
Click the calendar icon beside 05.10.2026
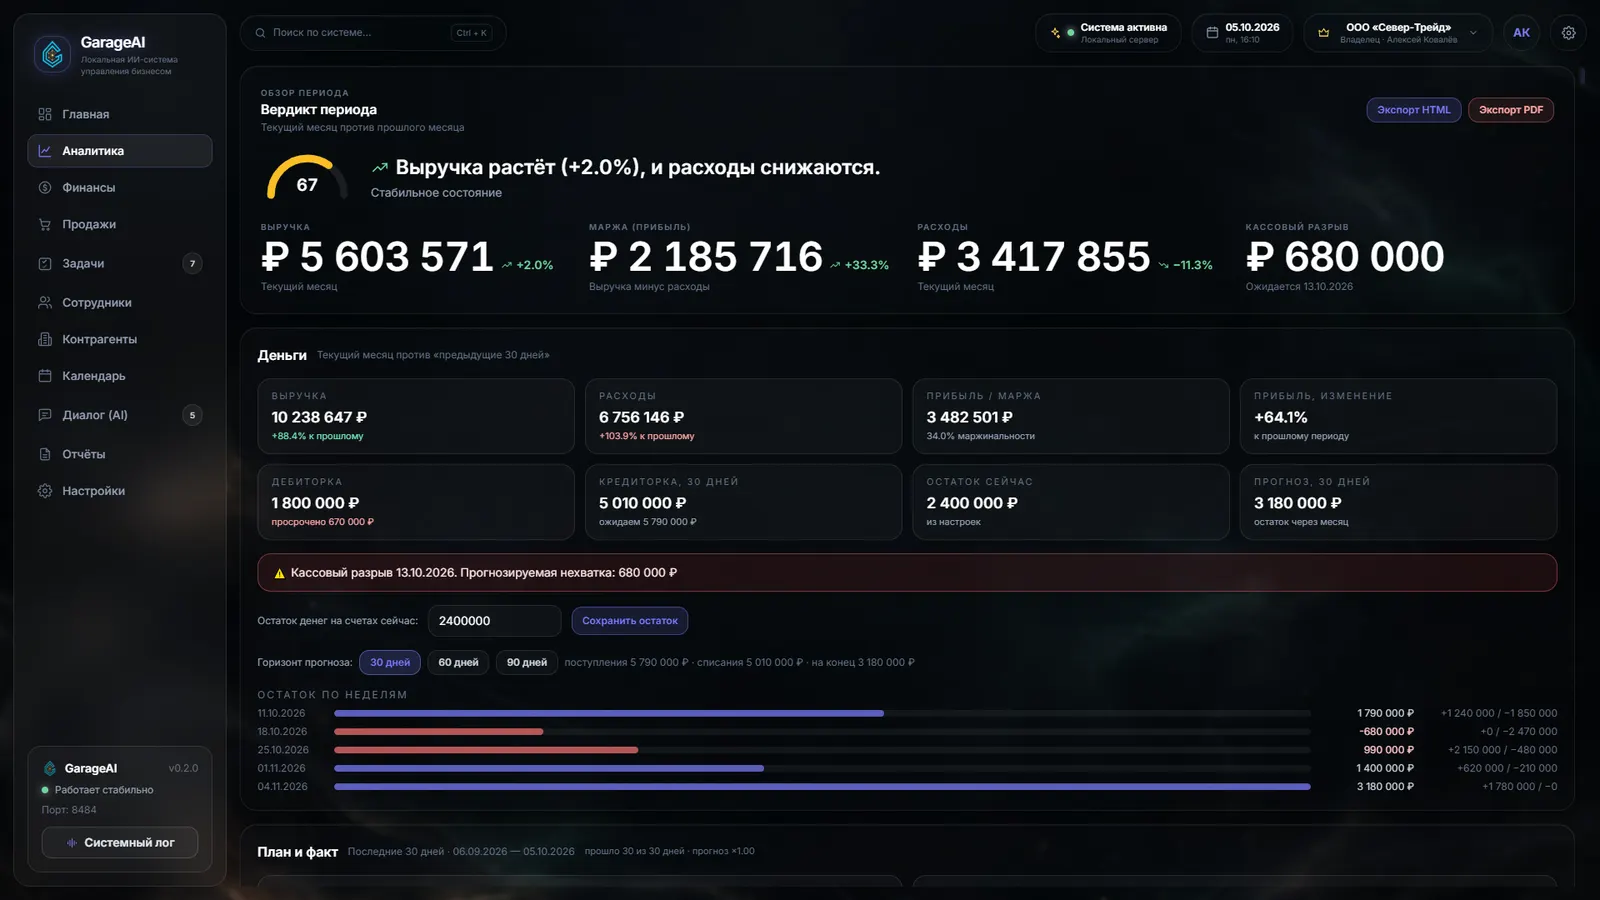click(x=1212, y=33)
